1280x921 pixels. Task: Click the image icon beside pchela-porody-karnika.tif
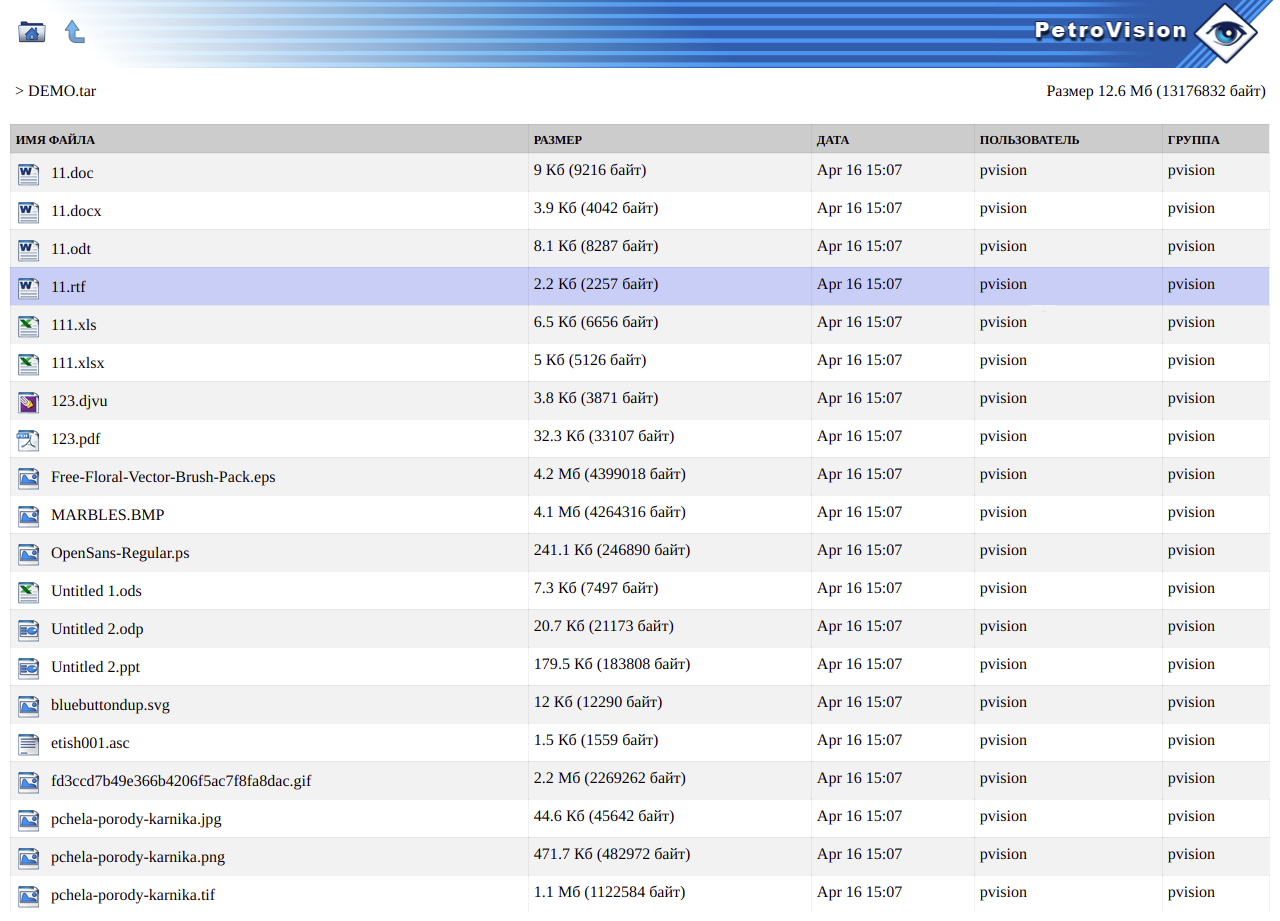coord(28,895)
